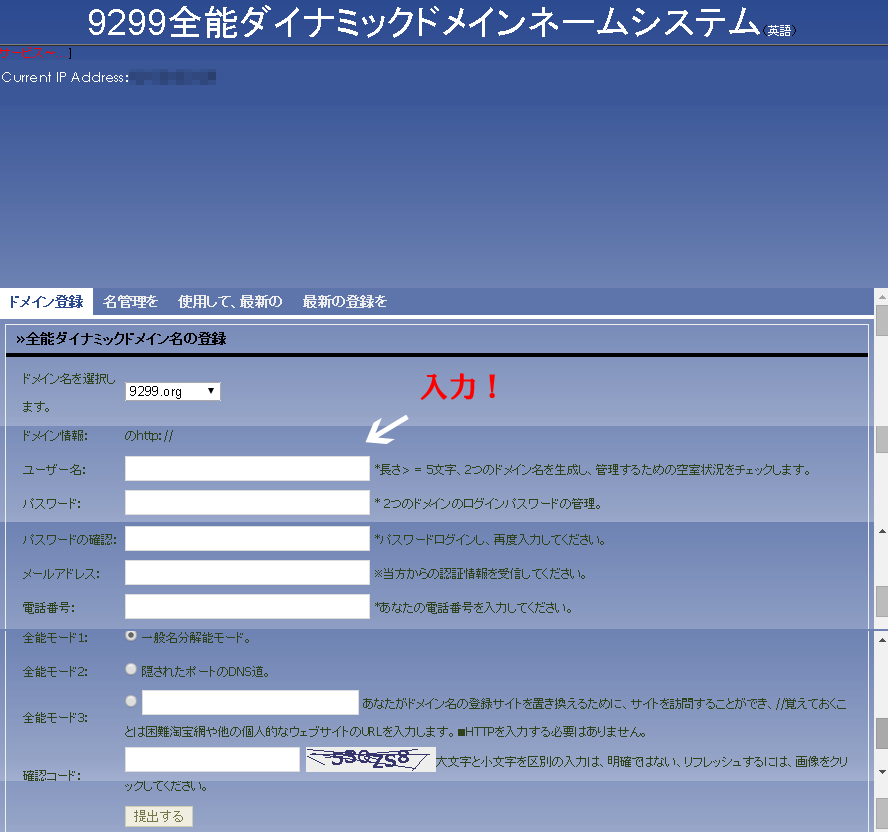
Task: Click the 'ドメイン情報:' label text
Action: 55,436
